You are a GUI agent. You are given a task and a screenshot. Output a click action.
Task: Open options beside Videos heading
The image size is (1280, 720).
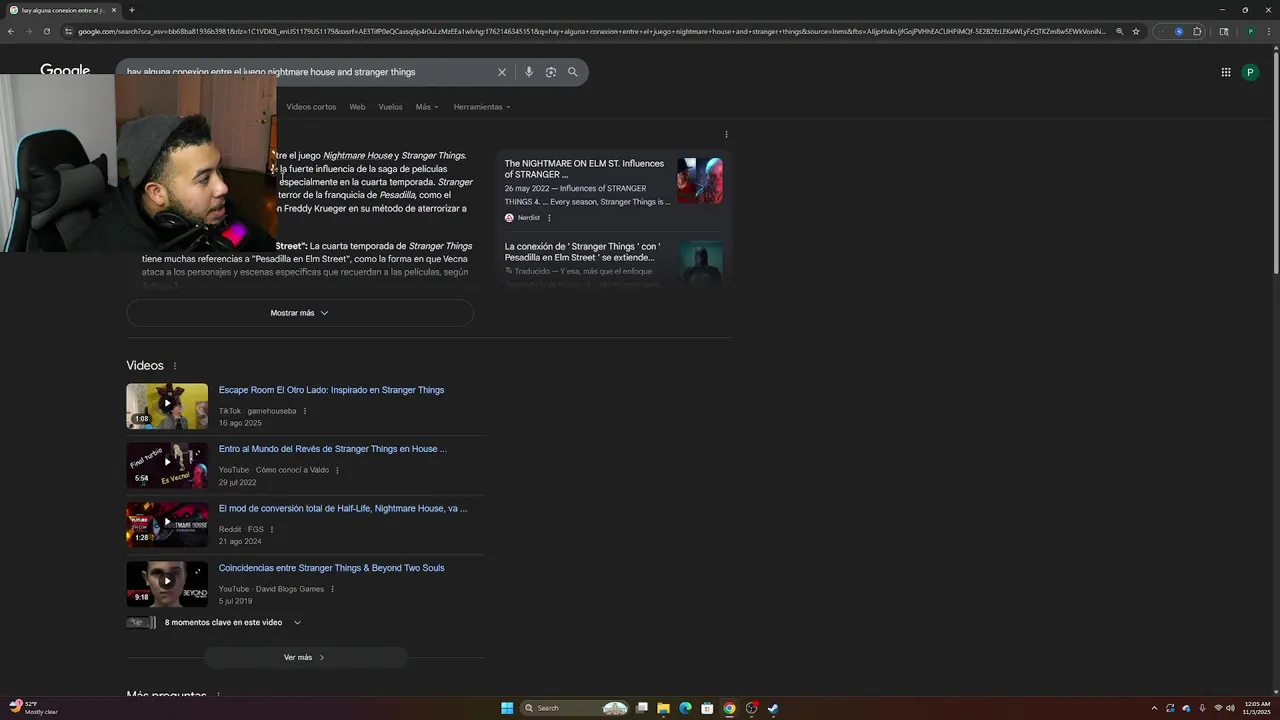(175, 366)
